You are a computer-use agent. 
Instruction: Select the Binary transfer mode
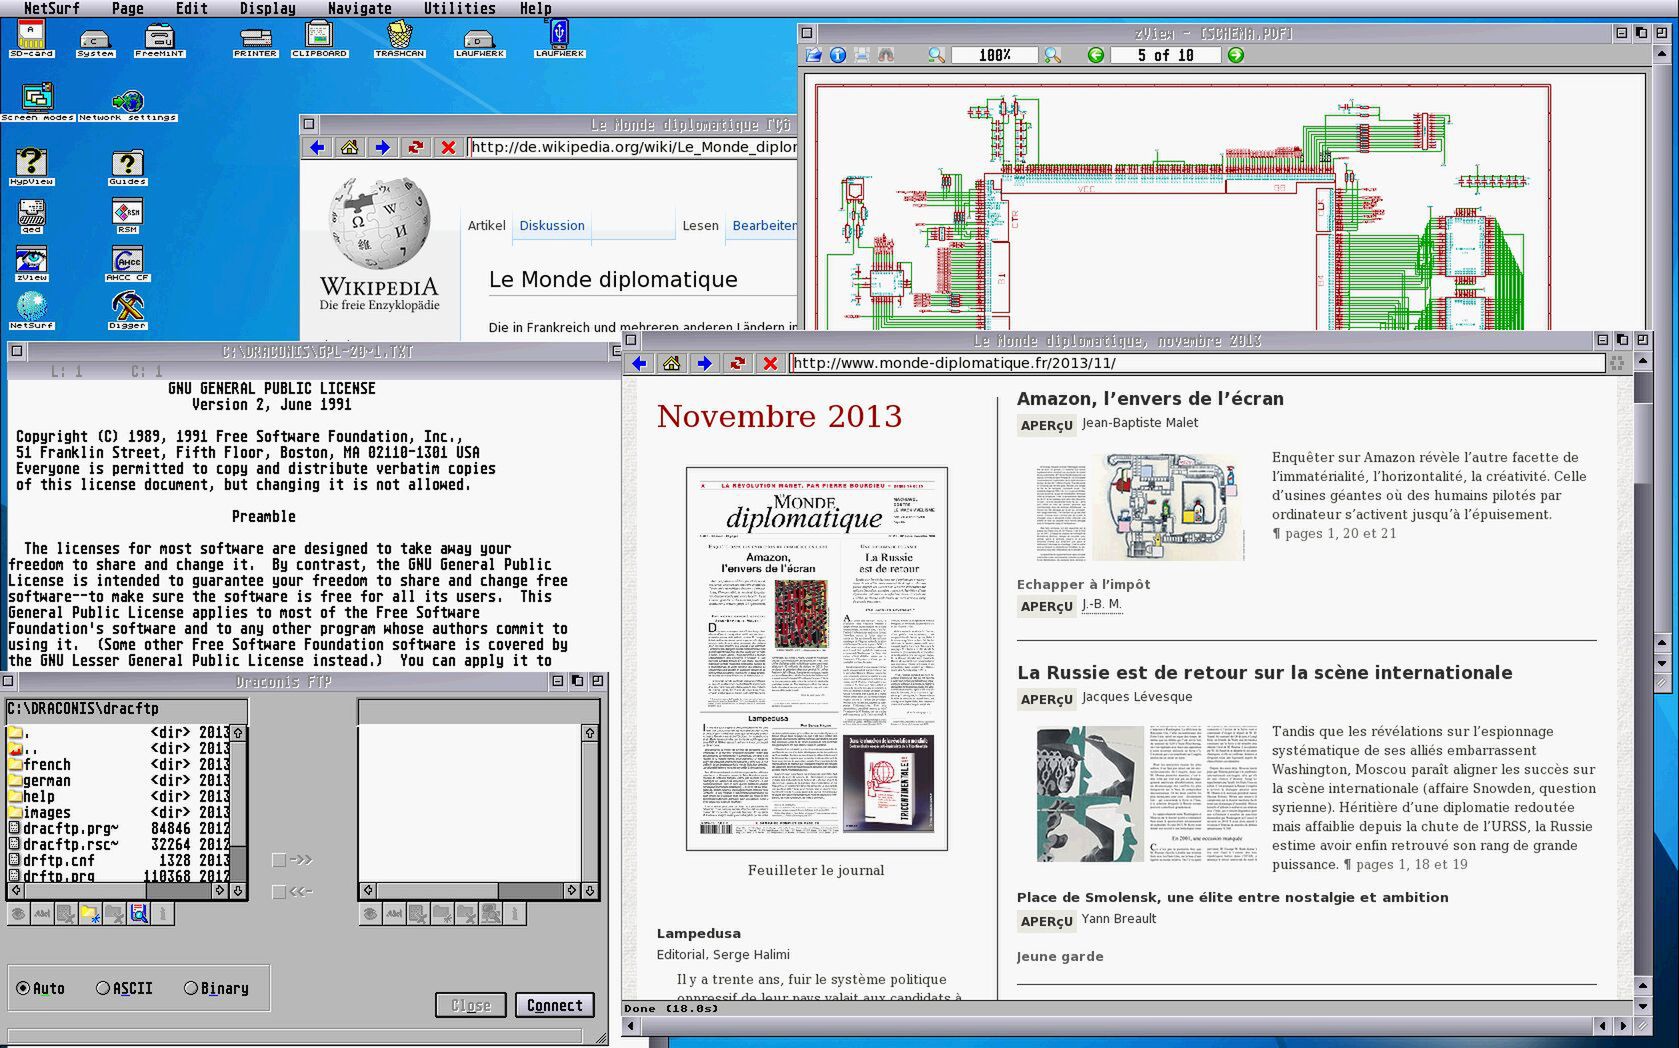coord(191,988)
